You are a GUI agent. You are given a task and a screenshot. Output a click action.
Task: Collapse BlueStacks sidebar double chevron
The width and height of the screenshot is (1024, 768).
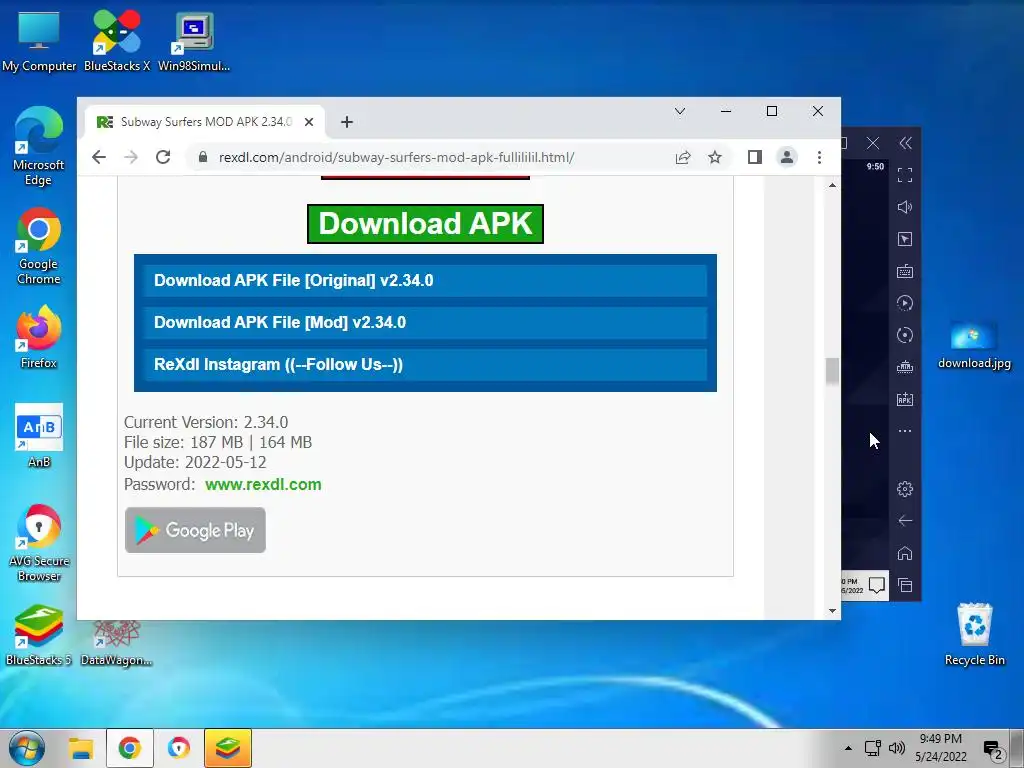click(905, 143)
